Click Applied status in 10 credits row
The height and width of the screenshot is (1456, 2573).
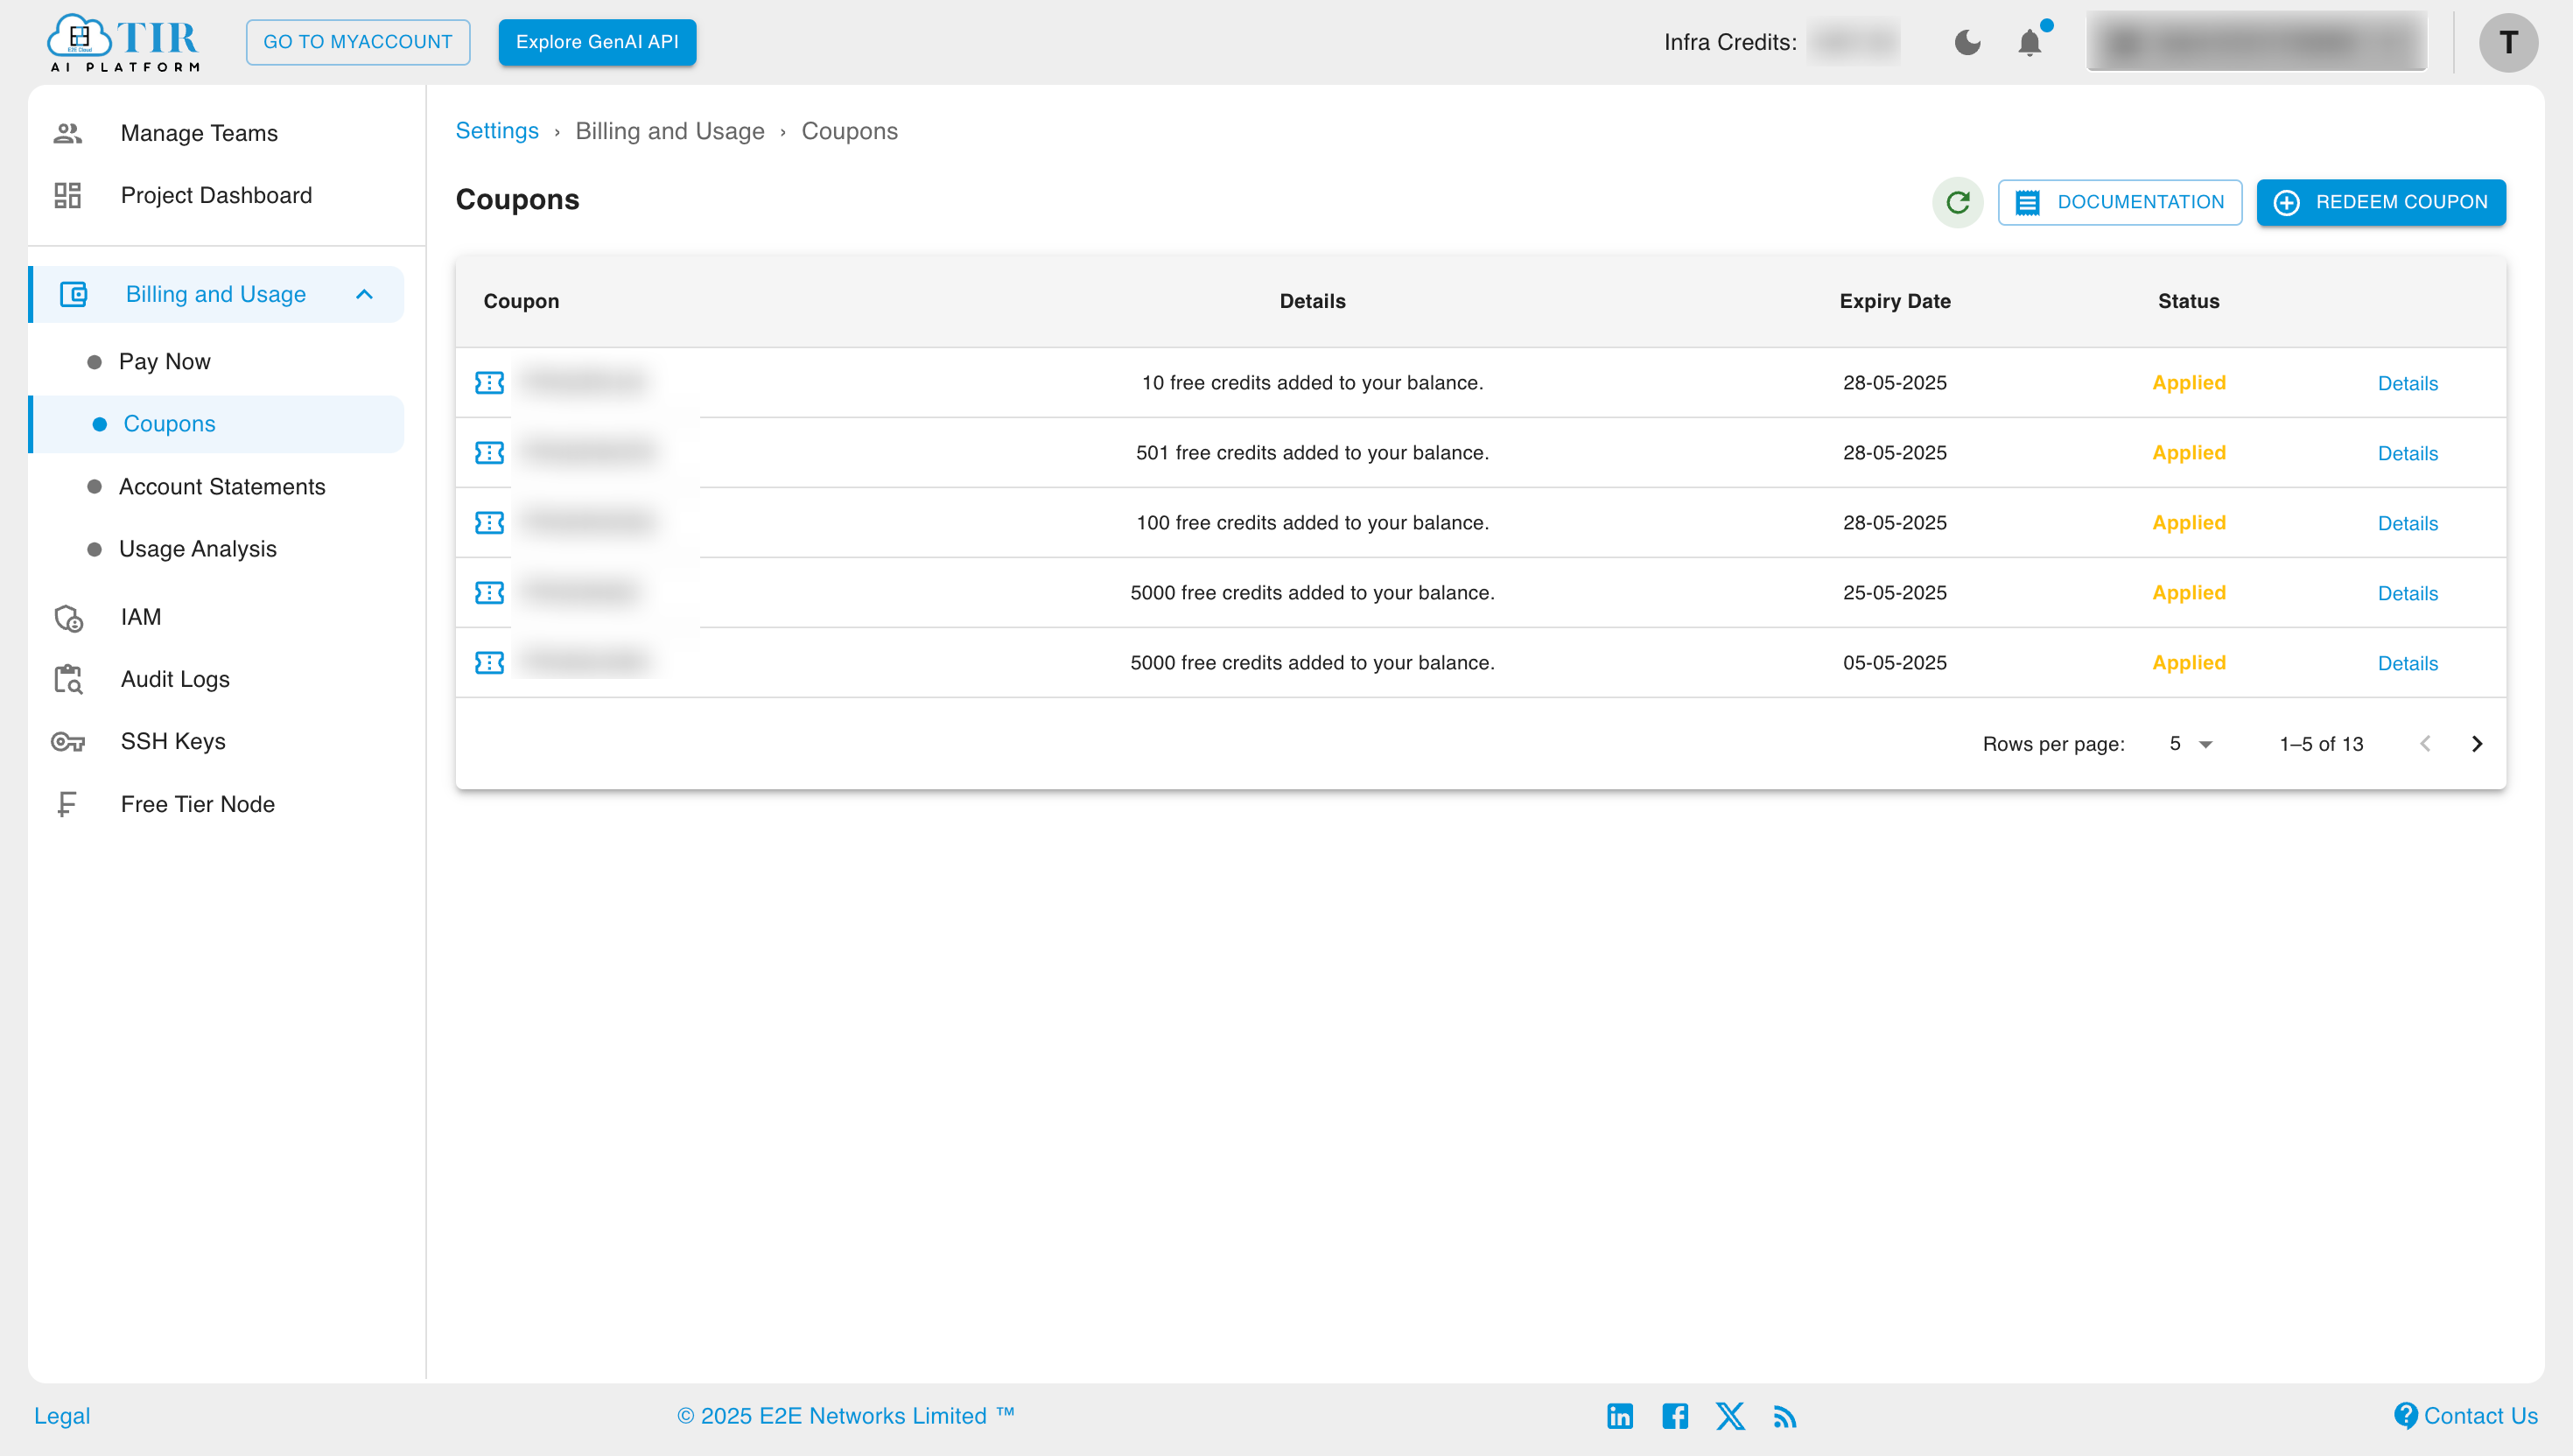pos(2189,383)
